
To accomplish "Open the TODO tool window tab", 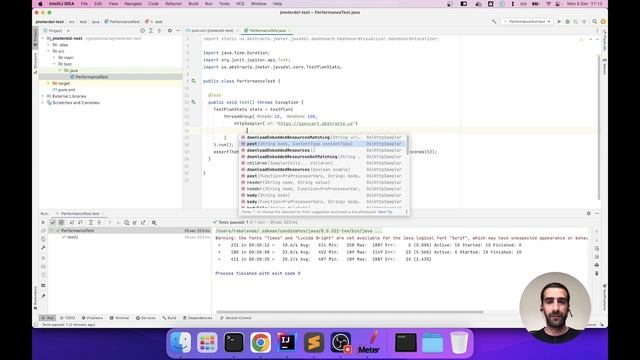I will pyautogui.click(x=68, y=318).
